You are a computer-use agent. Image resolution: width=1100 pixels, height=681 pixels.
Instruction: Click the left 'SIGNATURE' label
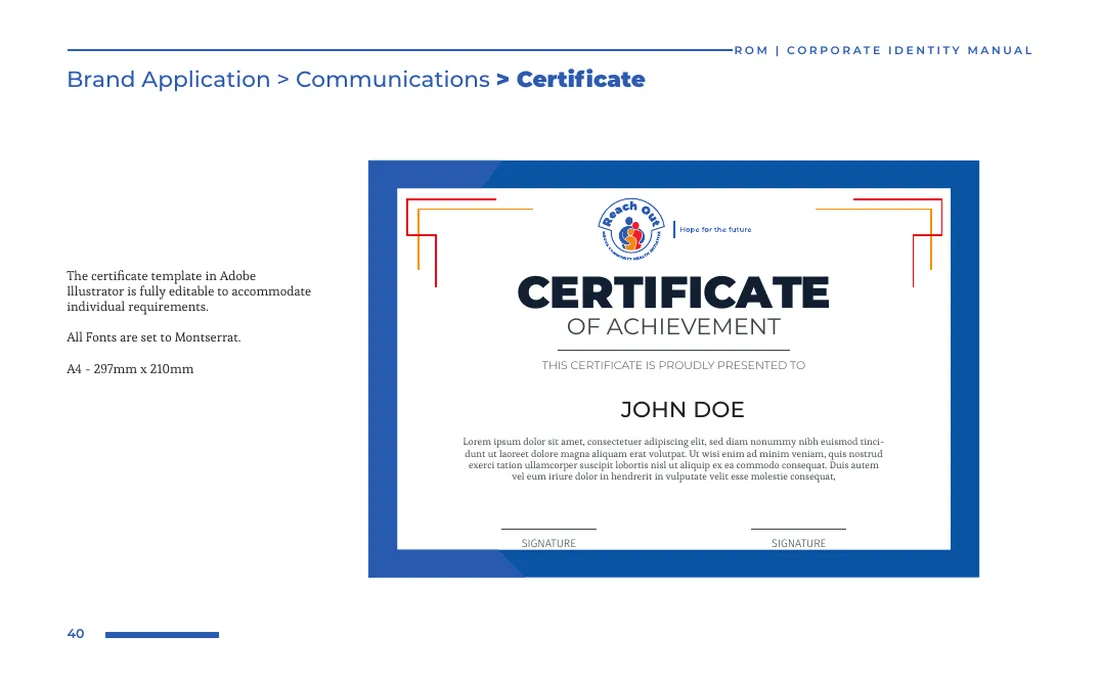tap(549, 543)
